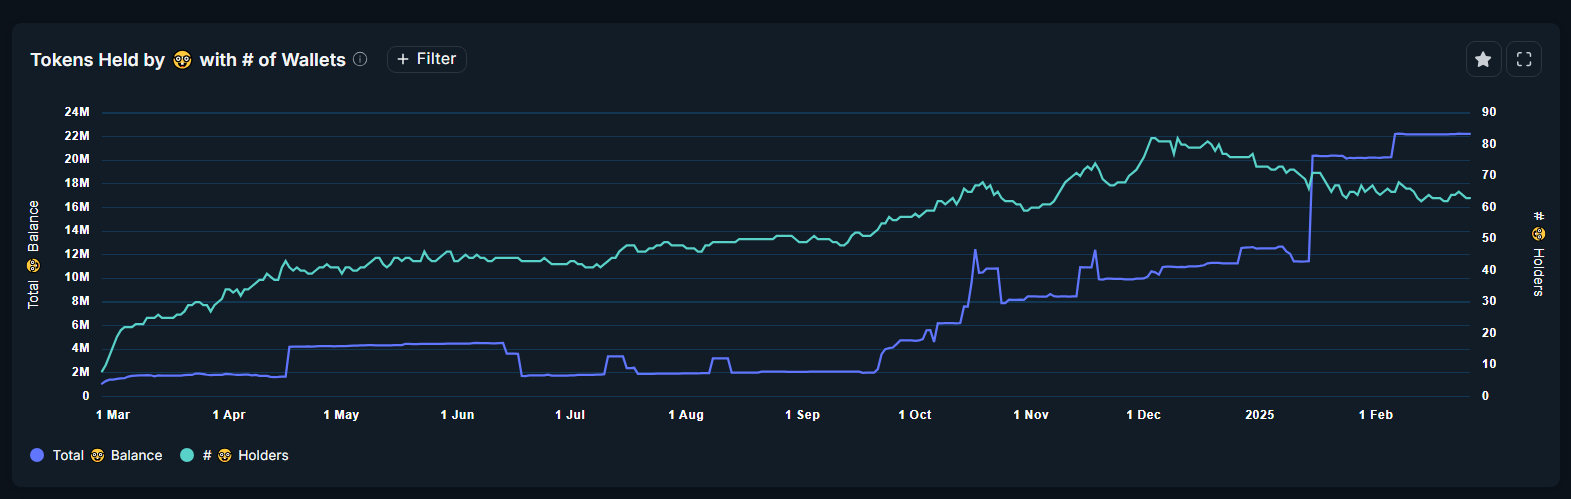Click the '50' right axis value

point(1489,238)
